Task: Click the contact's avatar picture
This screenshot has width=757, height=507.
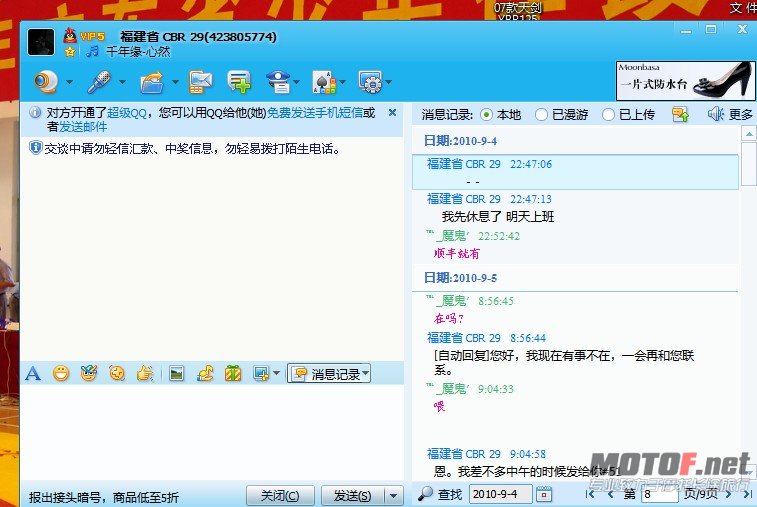Action: pos(41,42)
